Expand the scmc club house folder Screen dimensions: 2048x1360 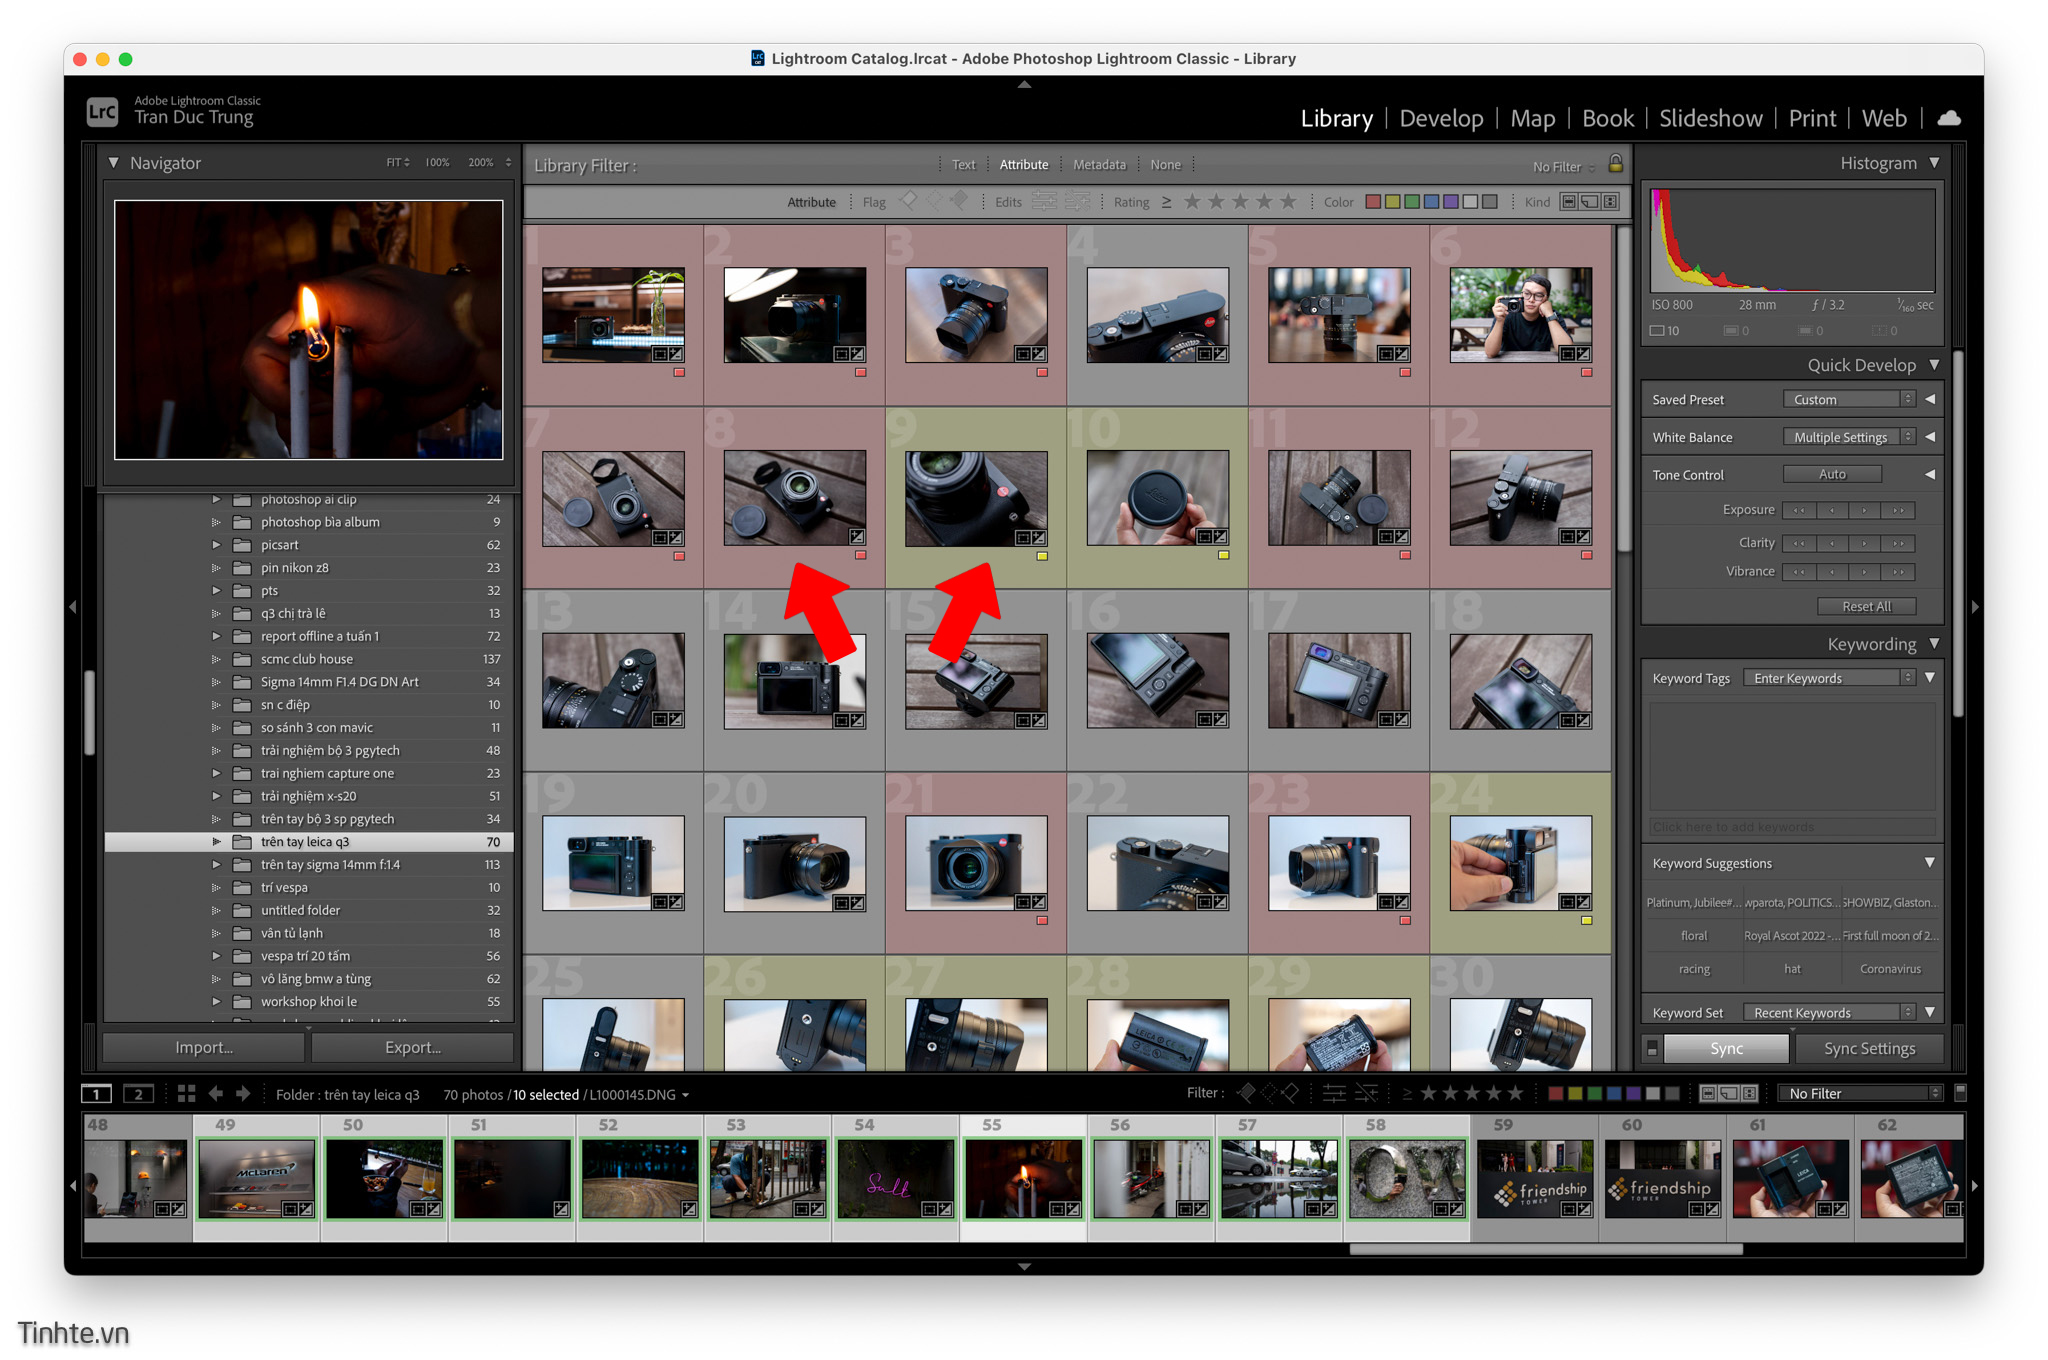click(216, 659)
